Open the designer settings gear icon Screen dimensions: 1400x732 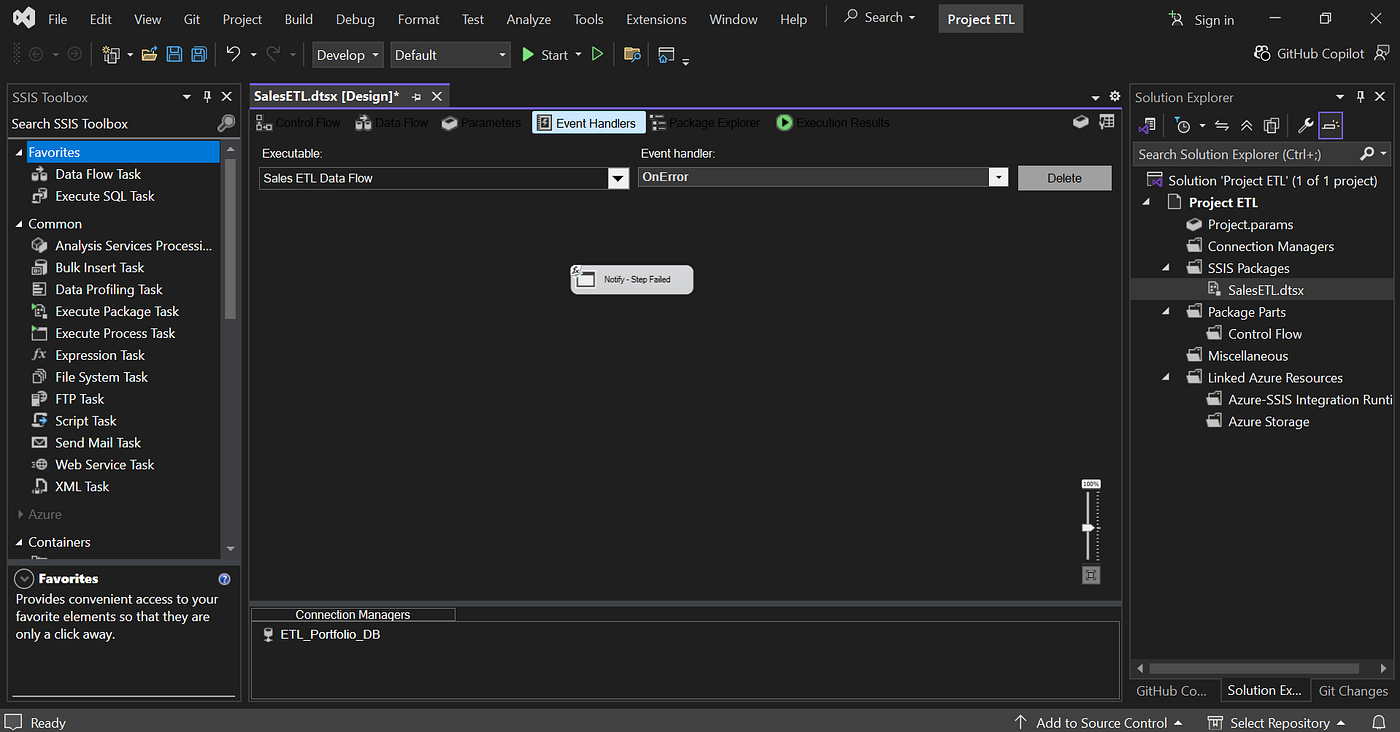click(1115, 97)
